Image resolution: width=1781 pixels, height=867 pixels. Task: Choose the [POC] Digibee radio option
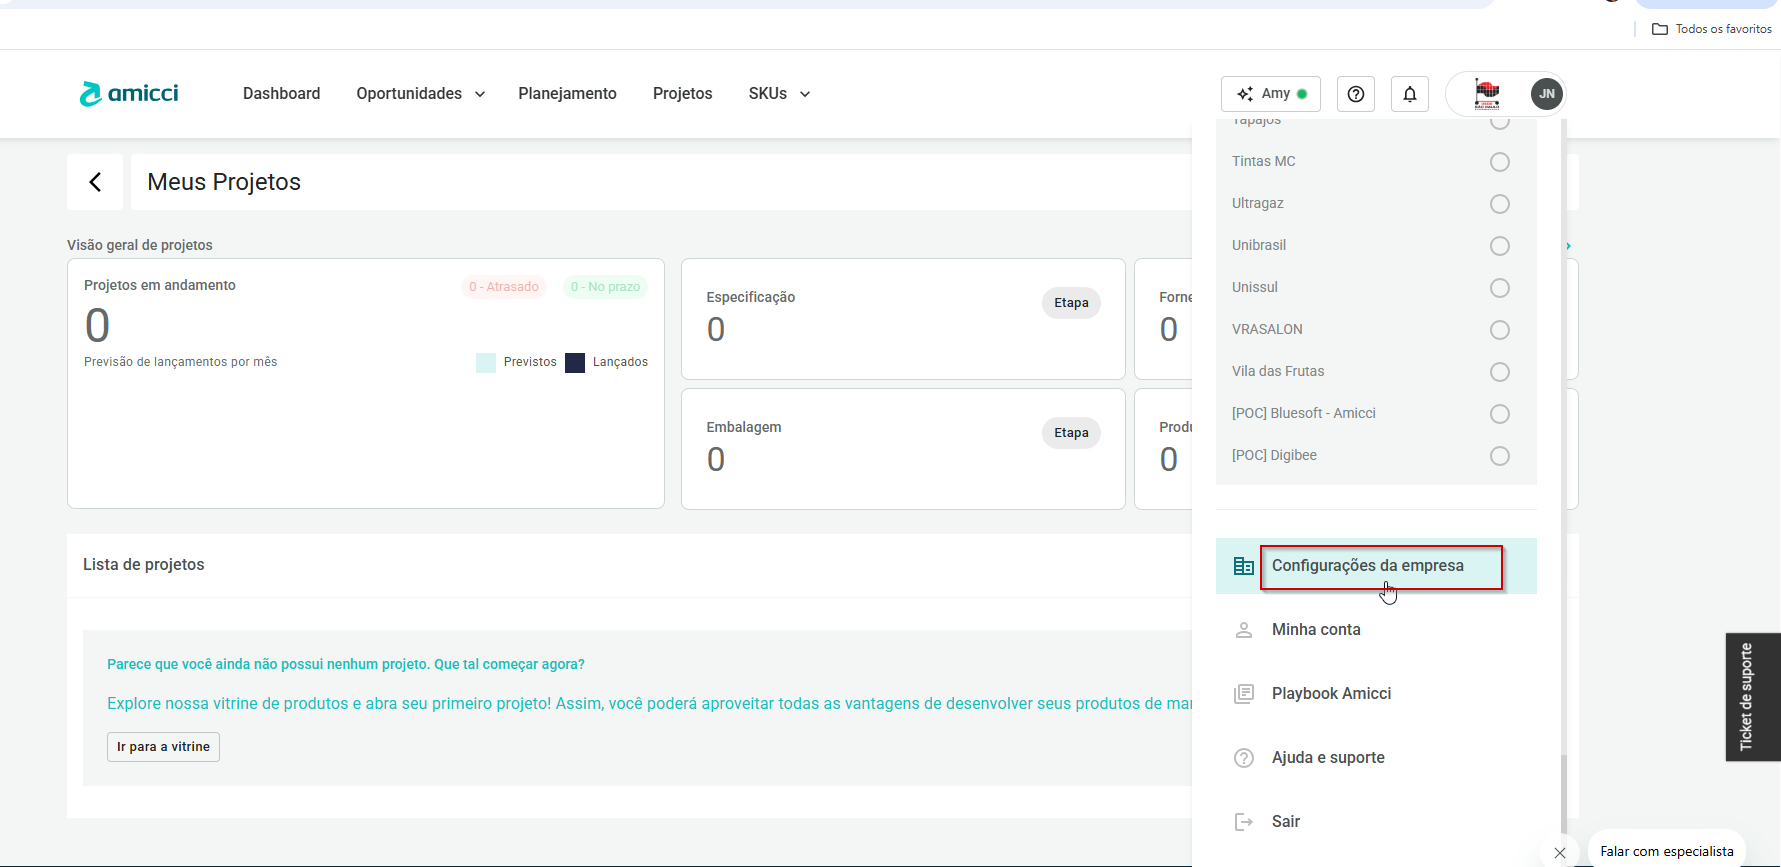[1499, 456]
